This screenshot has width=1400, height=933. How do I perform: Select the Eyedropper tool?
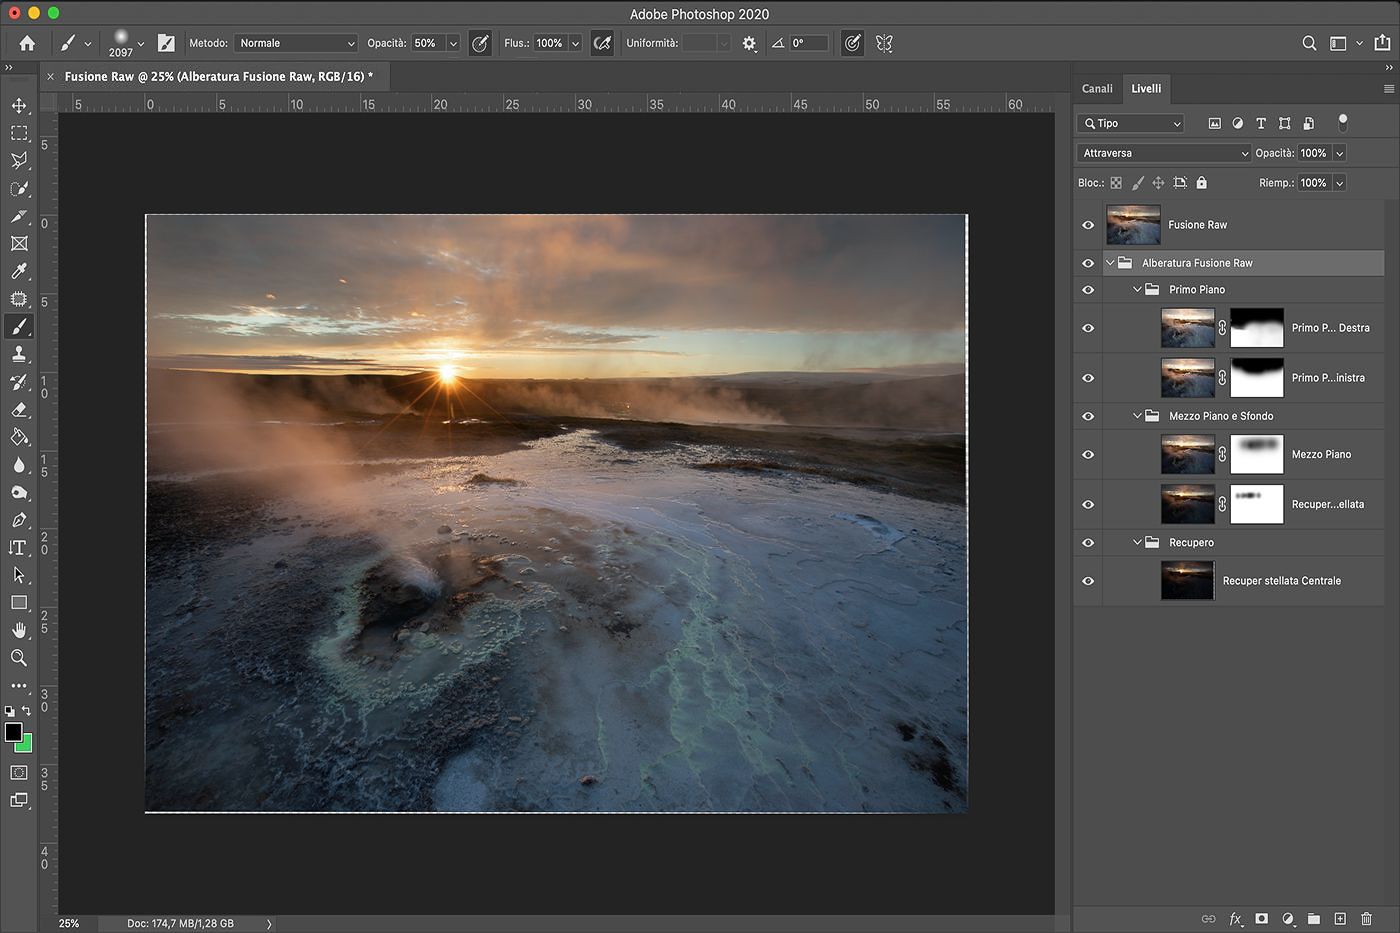point(19,271)
